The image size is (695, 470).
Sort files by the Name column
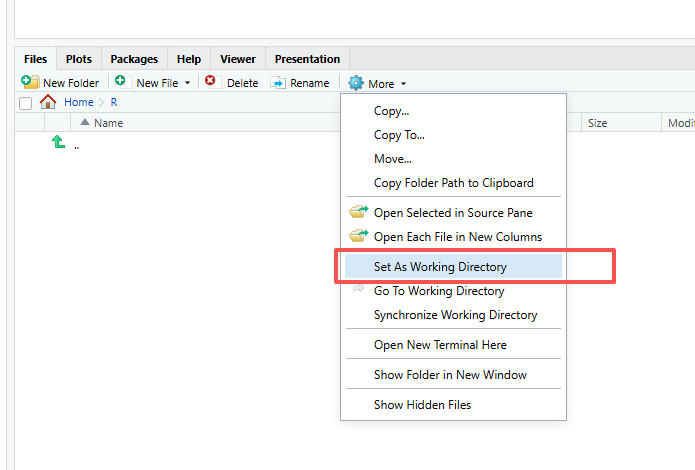click(108, 123)
